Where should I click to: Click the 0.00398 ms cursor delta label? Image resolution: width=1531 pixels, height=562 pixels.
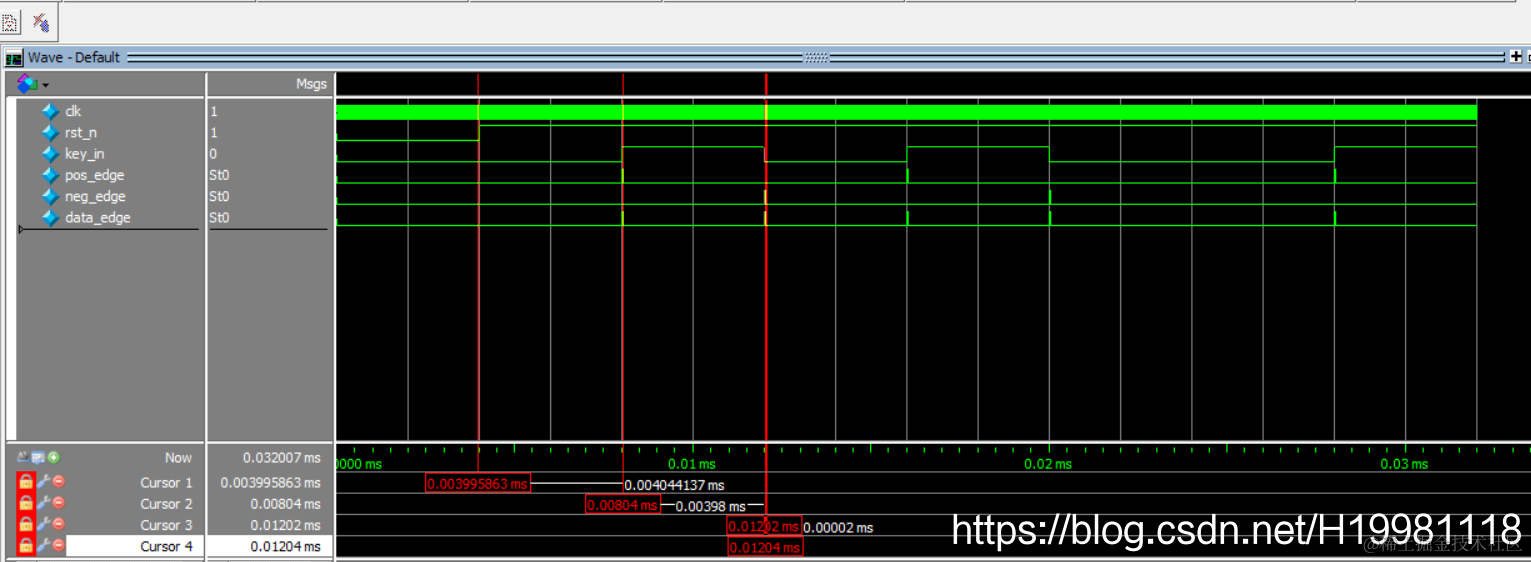coord(711,506)
